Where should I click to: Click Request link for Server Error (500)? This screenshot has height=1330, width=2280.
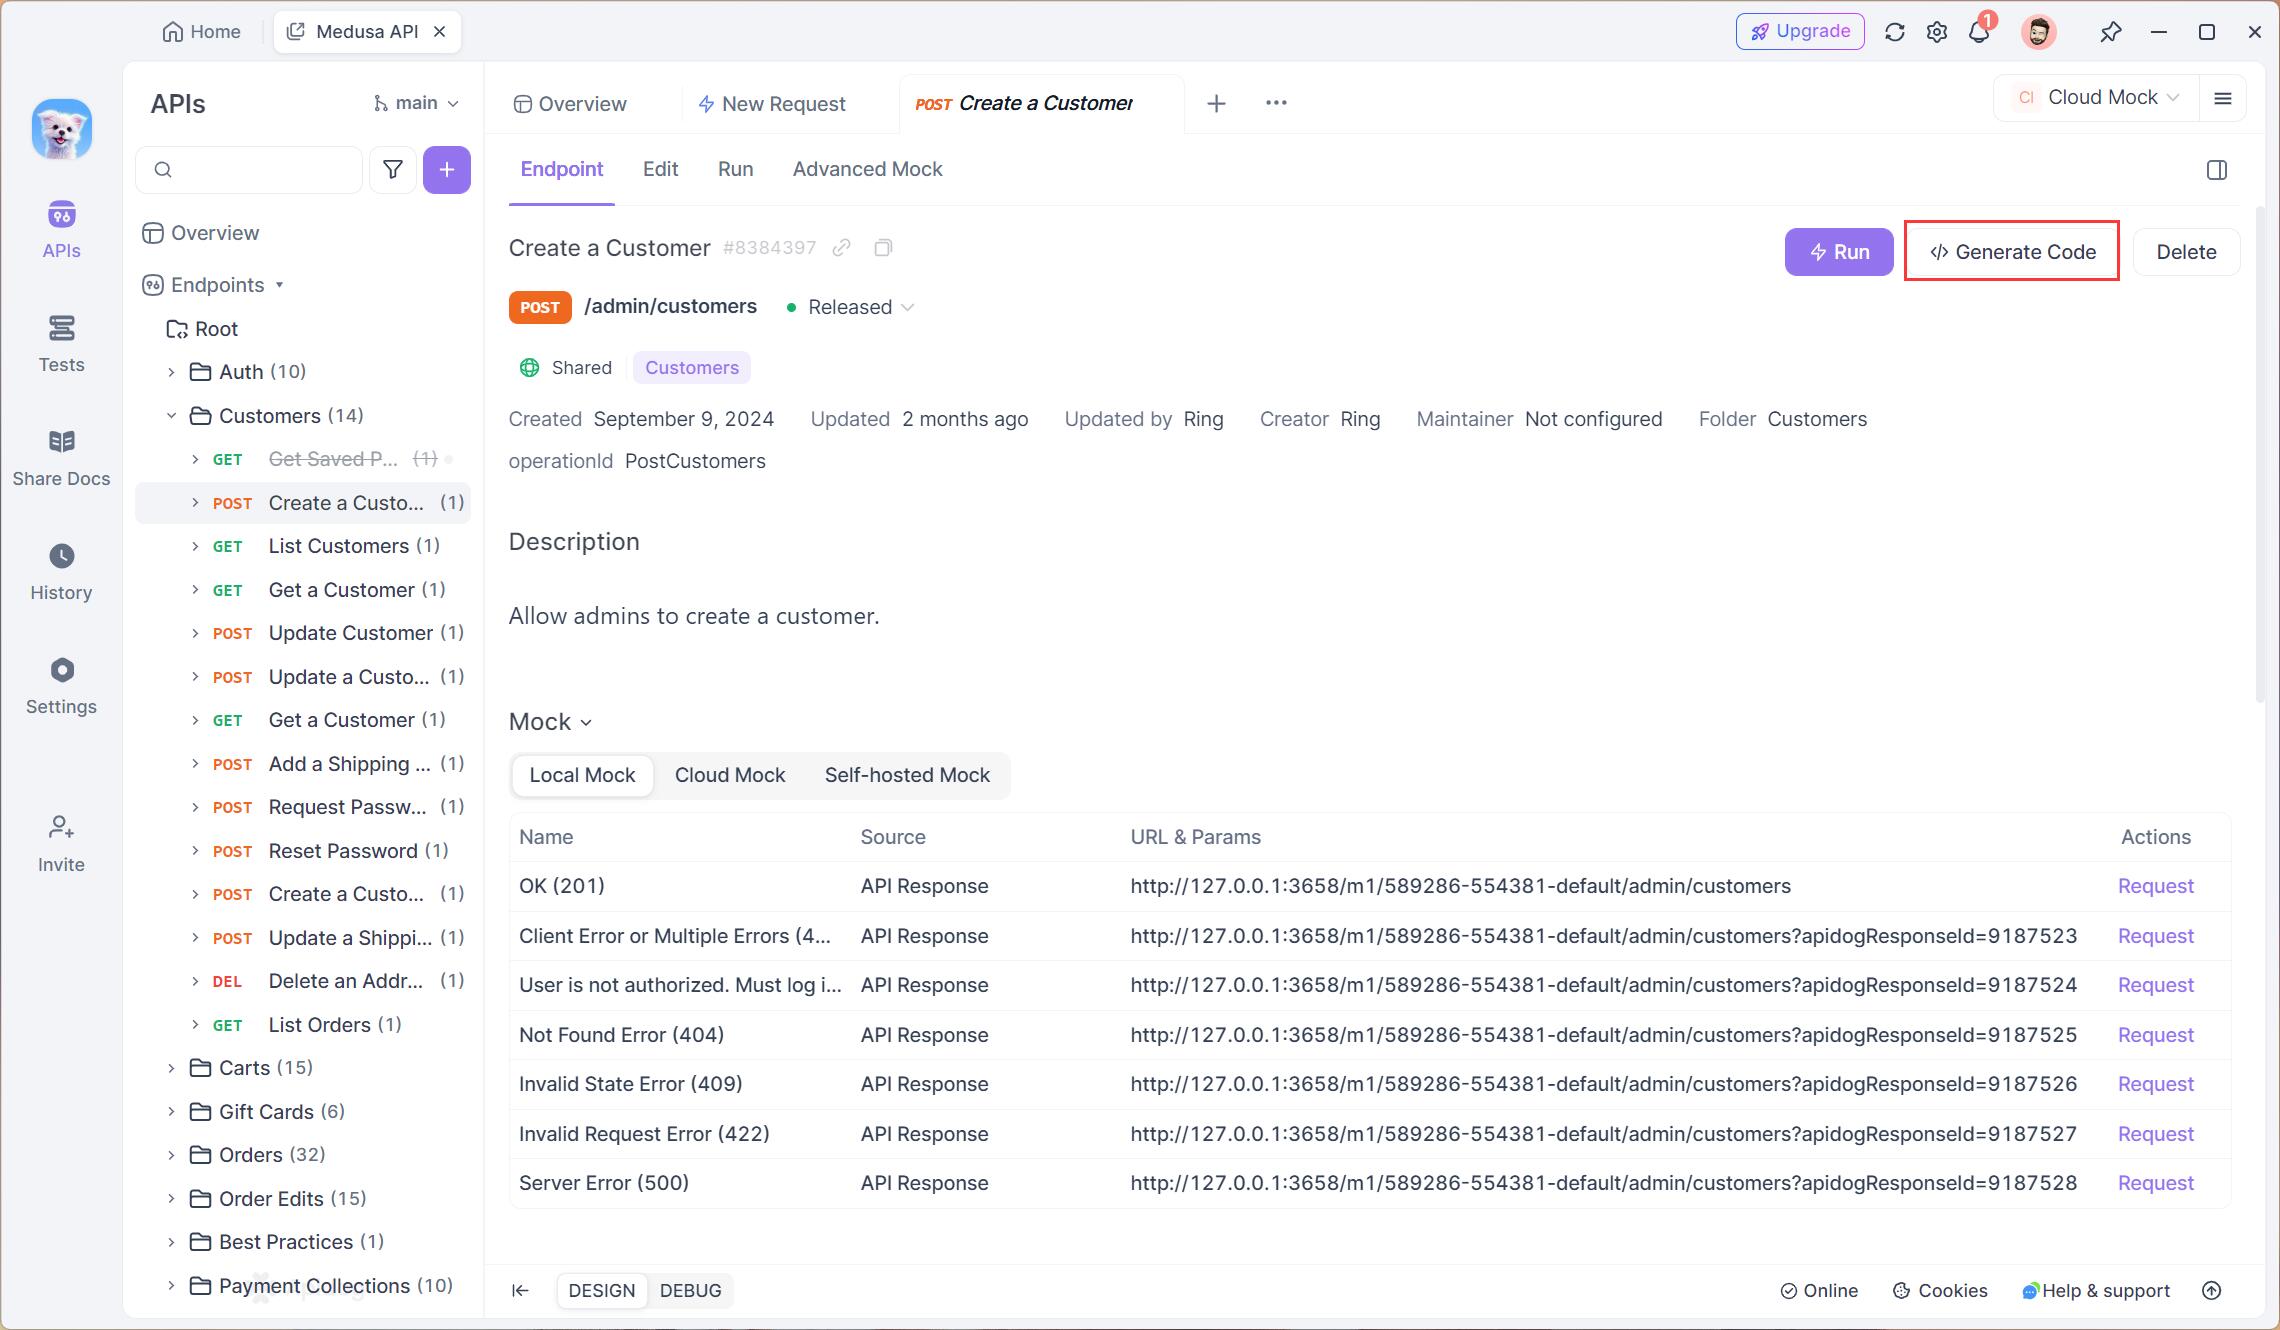[2156, 1183]
